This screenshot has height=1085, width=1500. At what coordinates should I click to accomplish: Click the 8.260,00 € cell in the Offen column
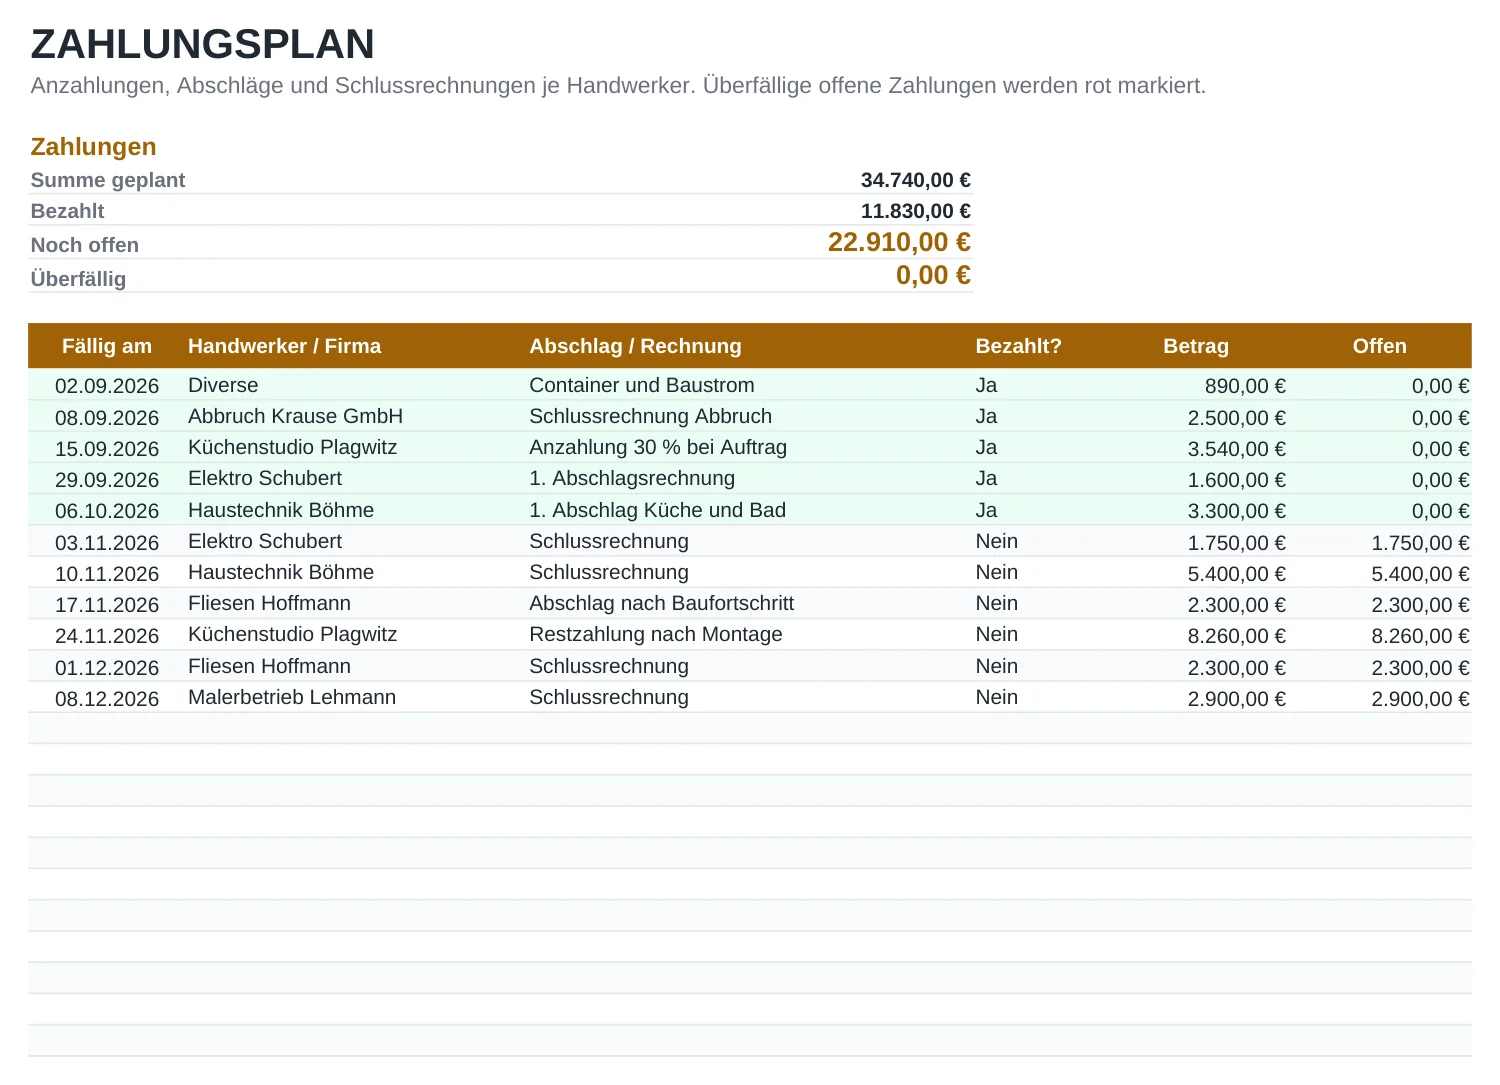coord(1420,636)
